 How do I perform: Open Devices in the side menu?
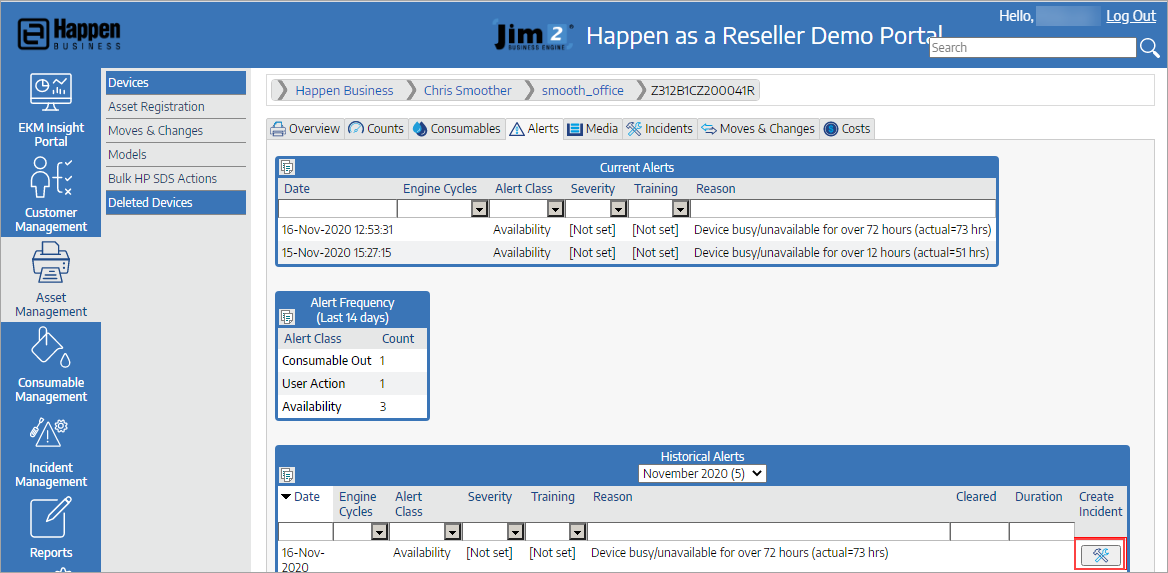176,83
